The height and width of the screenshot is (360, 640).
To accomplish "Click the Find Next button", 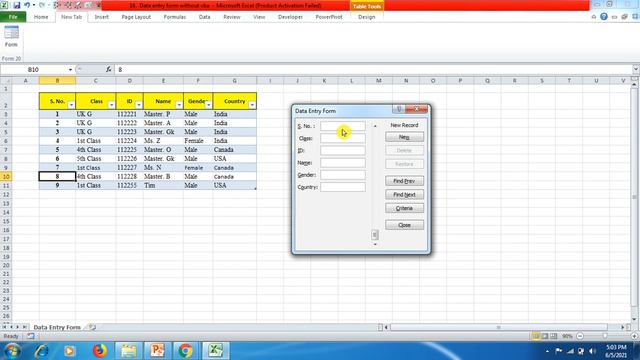I will (404, 195).
